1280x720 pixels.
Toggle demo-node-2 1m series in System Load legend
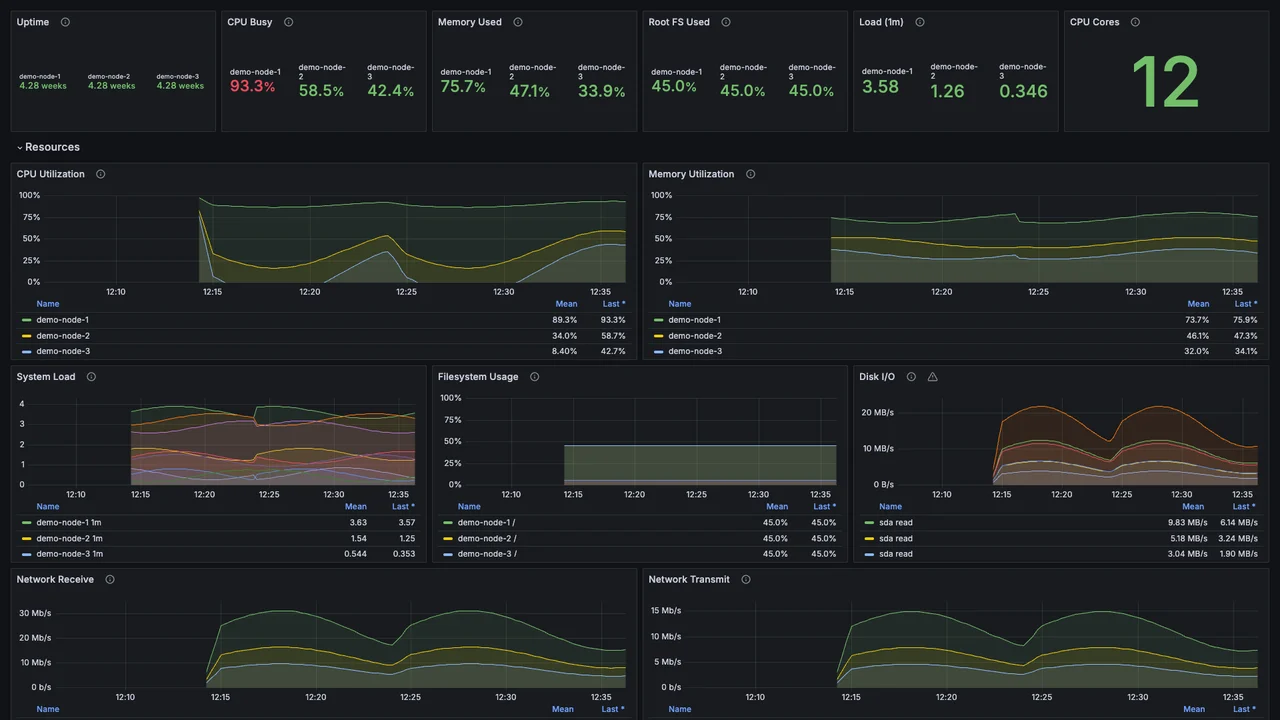[69, 538]
